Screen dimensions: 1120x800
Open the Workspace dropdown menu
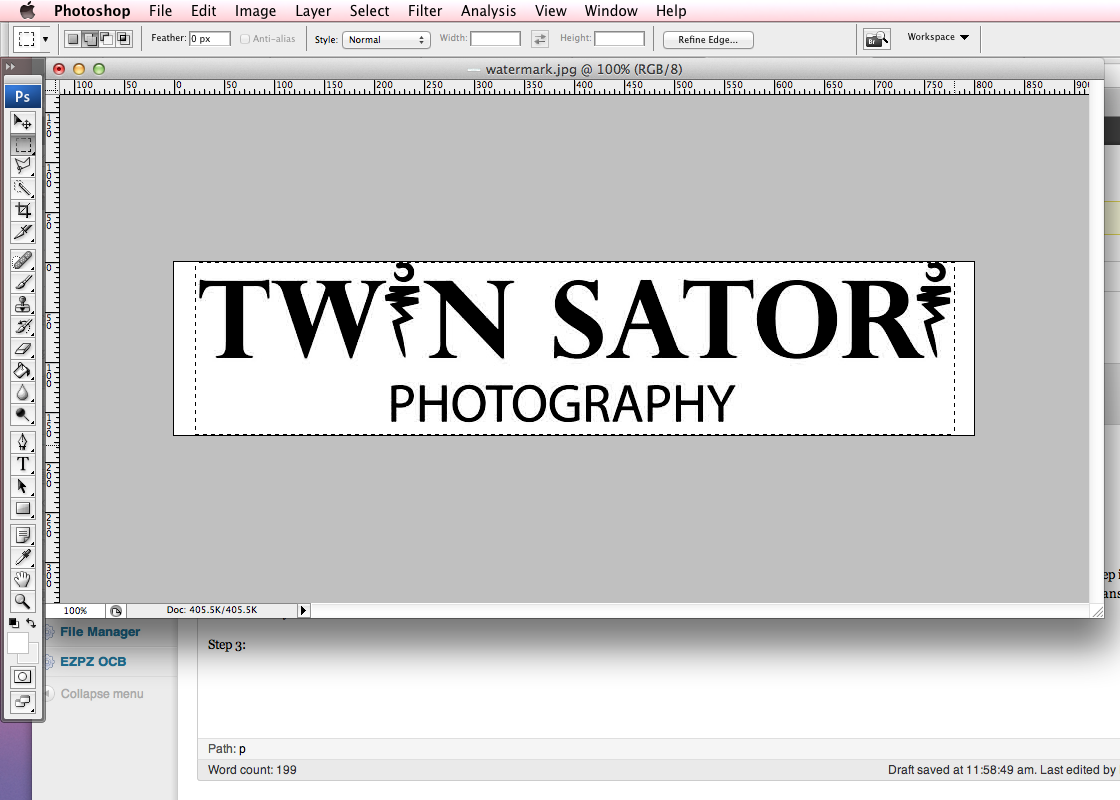pyautogui.click(x=938, y=37)
